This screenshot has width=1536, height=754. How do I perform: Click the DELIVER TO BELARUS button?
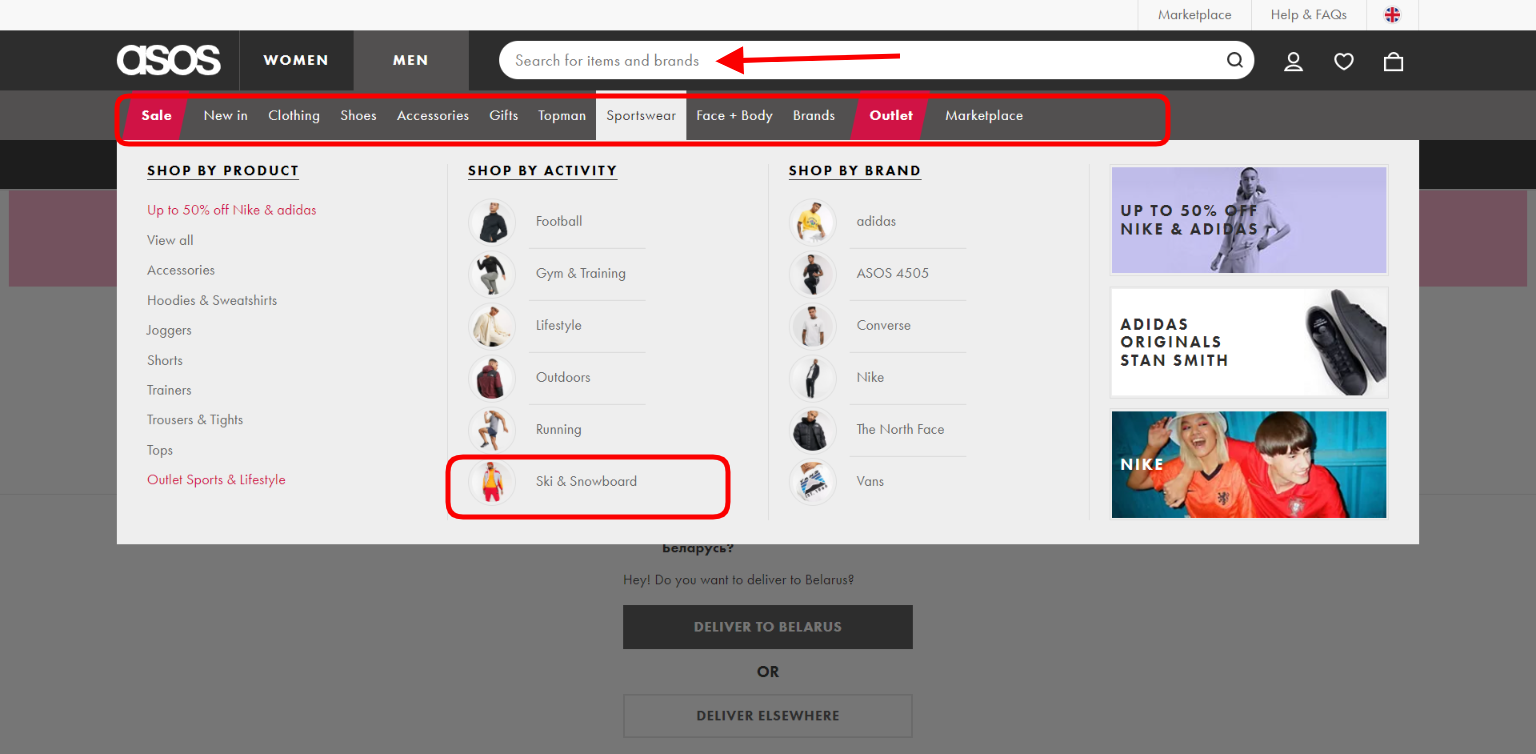click(x=768, y=627)
